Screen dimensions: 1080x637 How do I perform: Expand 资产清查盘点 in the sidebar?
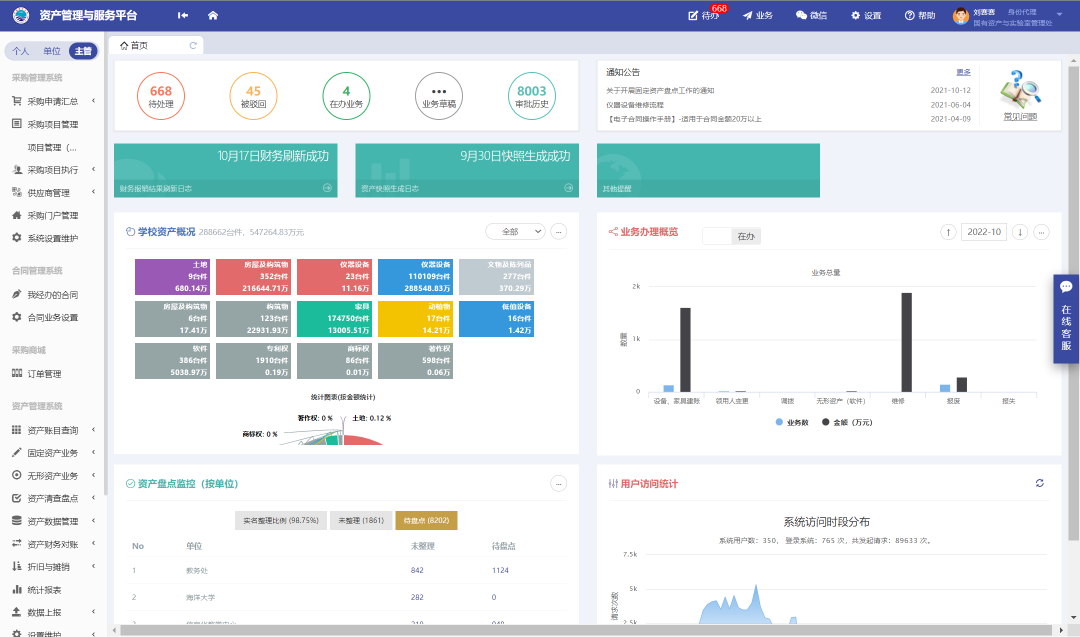(x=52, y=499)
